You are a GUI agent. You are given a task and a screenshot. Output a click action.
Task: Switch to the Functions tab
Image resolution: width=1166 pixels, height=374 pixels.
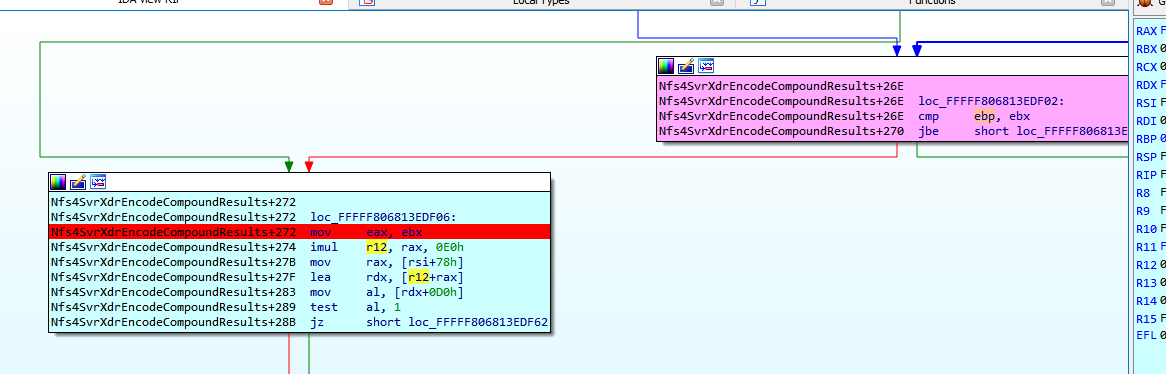931,2
